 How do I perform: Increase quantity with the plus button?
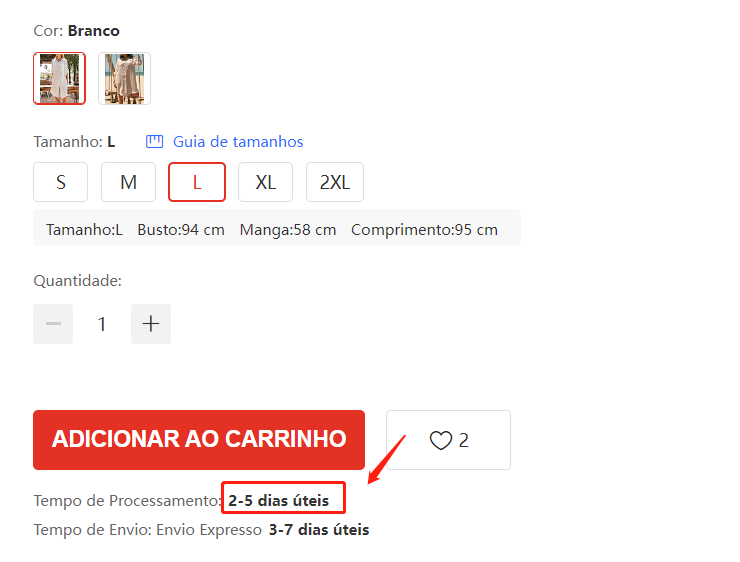pyautogui.click(x=151, y=324)
